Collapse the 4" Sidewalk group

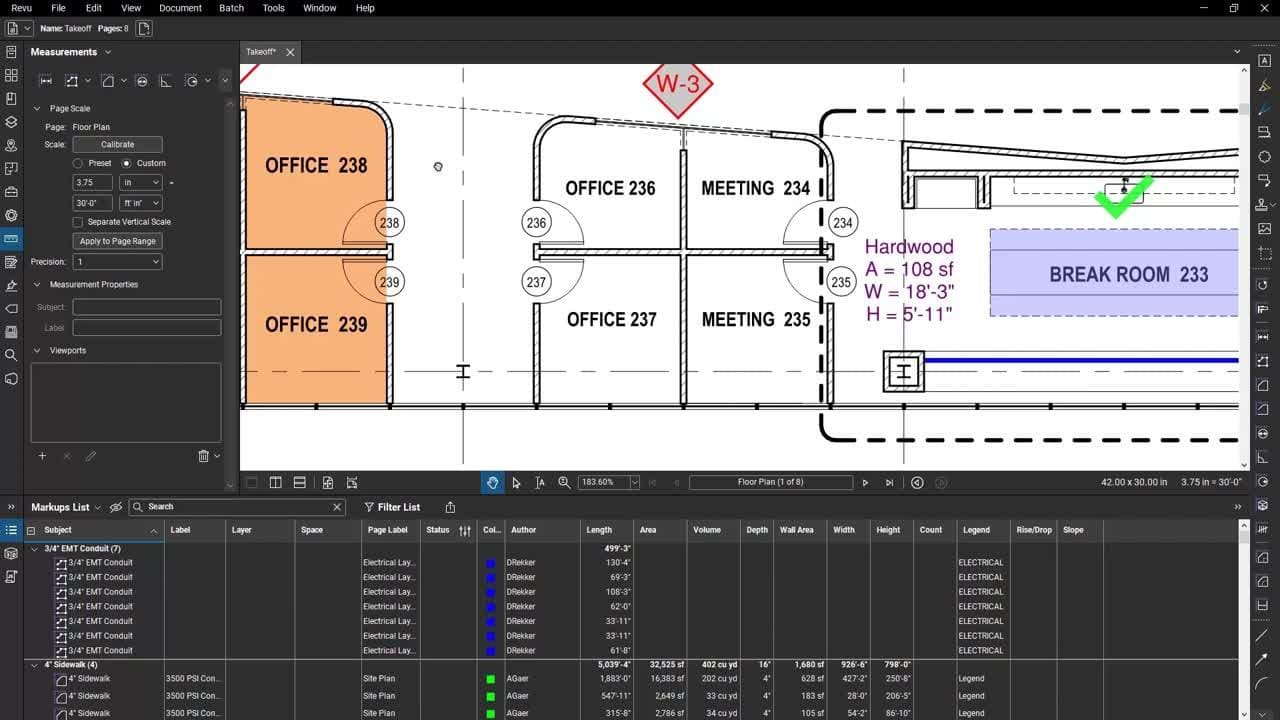(x=35, y=665)
